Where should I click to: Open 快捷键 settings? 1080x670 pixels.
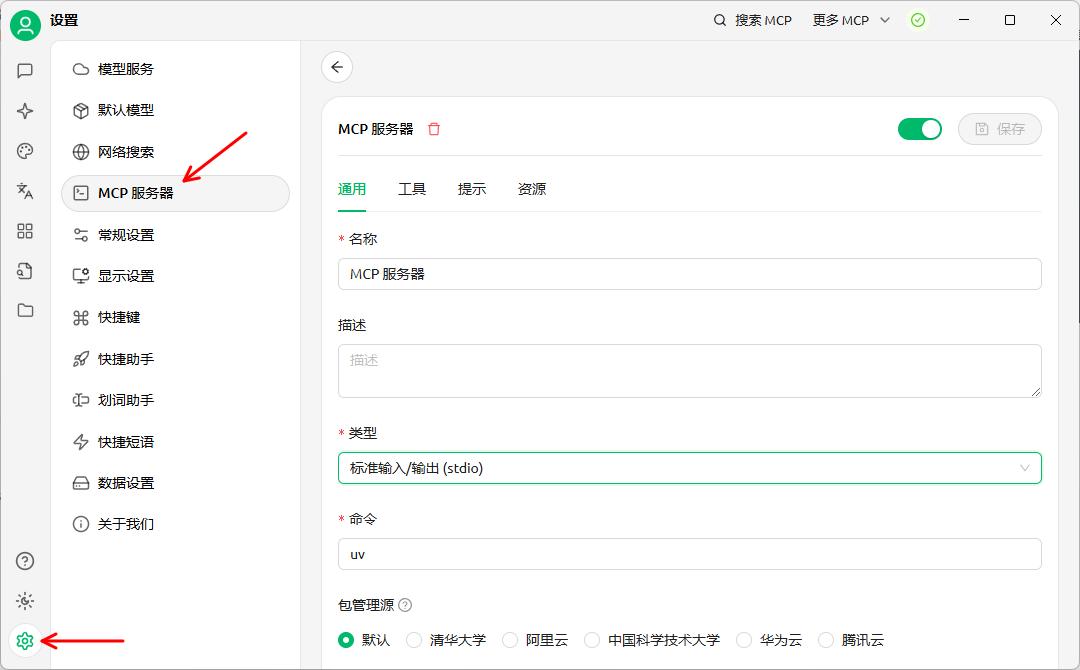(175, 317)
